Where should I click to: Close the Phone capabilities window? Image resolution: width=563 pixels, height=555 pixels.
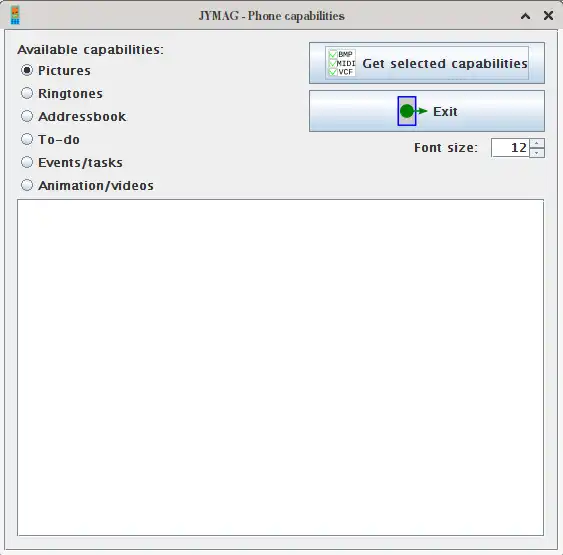[x=548, y=15]
